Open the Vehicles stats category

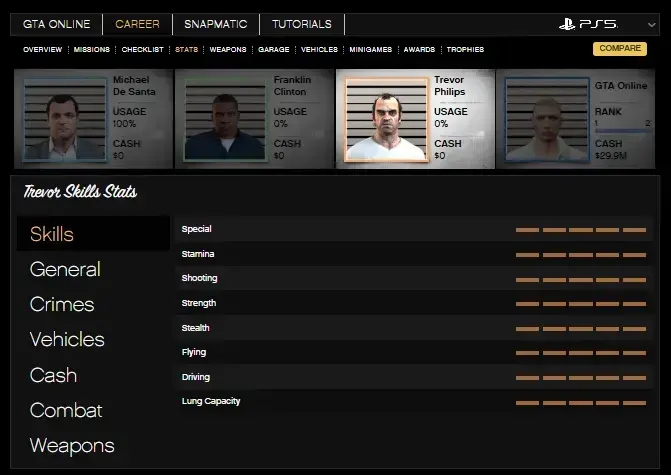point(67,339)
